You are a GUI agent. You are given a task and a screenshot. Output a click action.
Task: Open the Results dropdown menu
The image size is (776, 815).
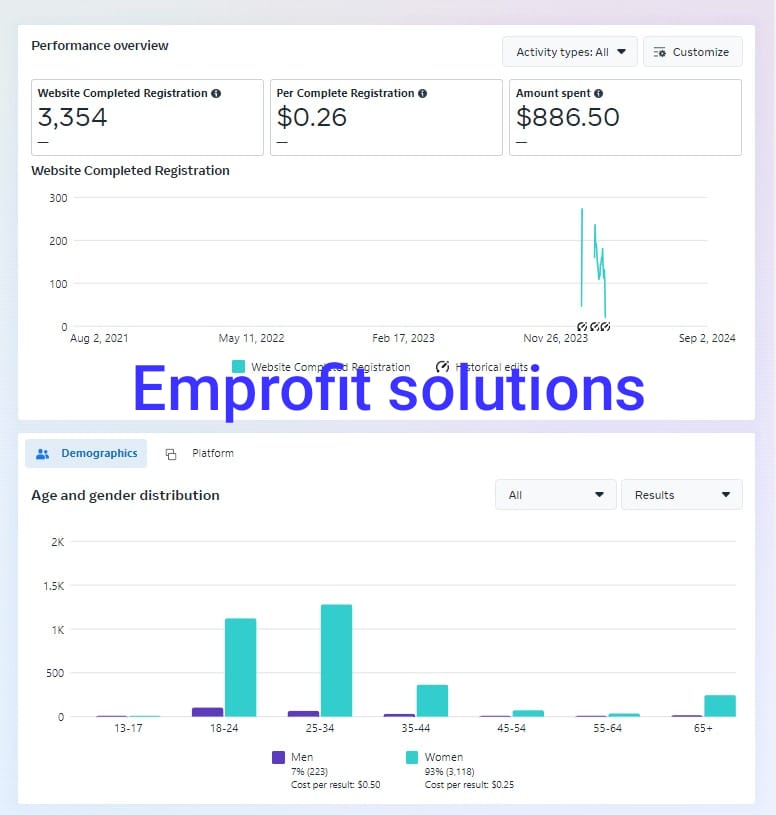(x=681, y=495)
